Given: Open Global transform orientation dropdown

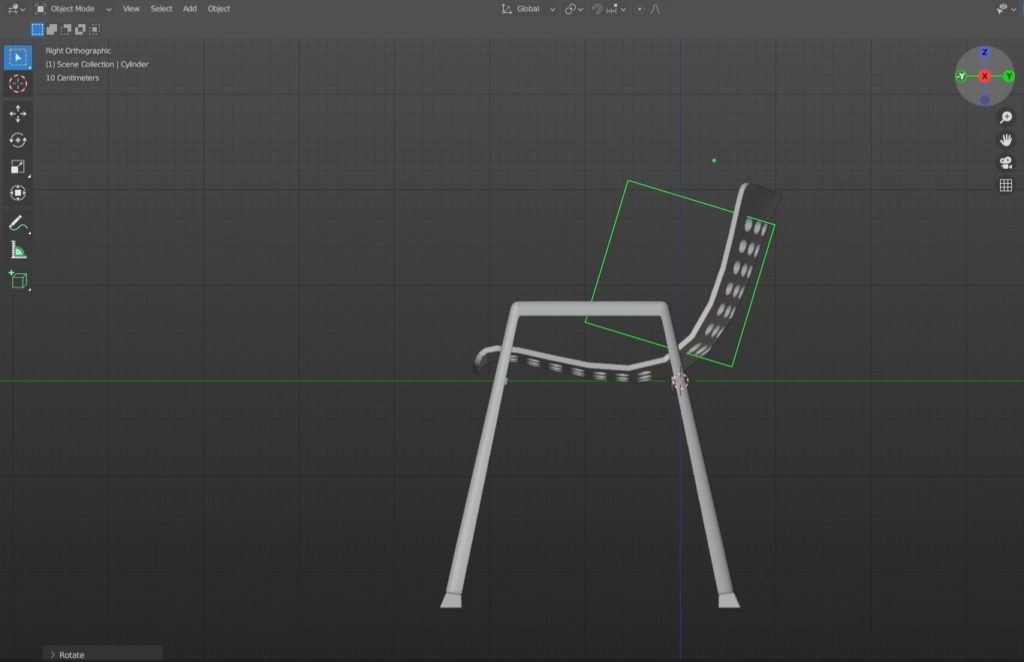Looking at the screenshot, I should coord(528,9).
